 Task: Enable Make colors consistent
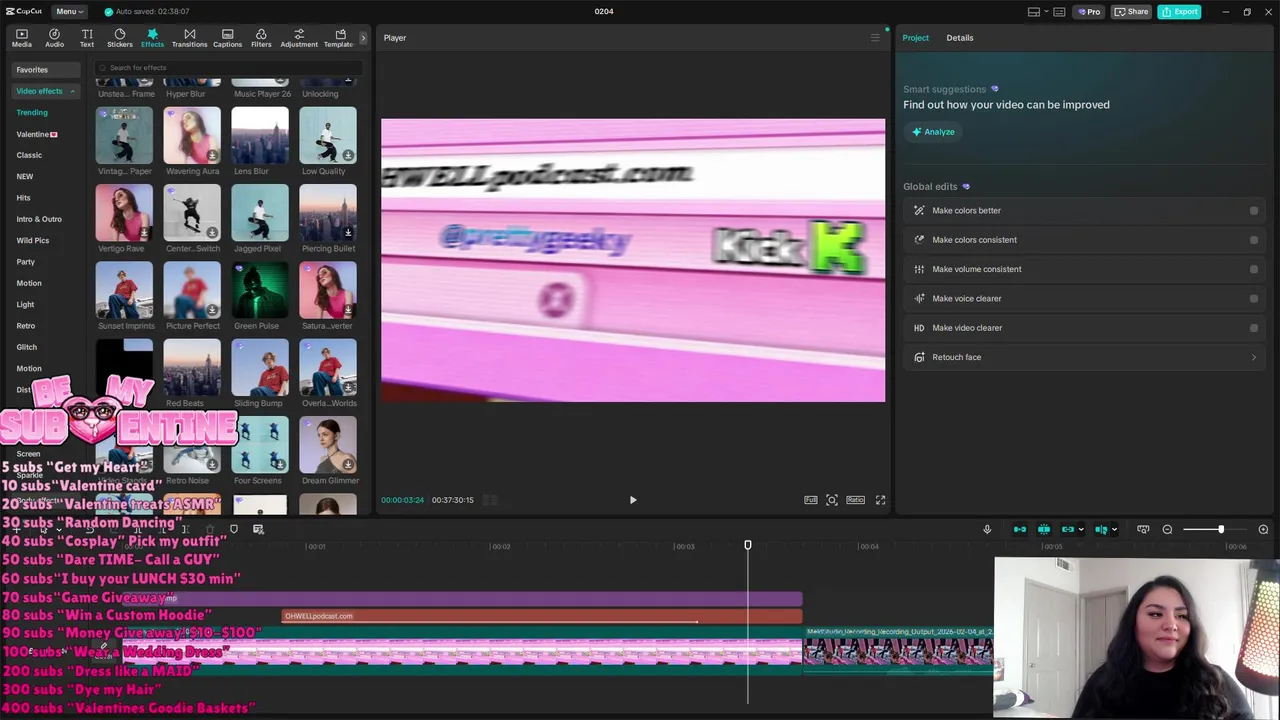click(1254, 240)
